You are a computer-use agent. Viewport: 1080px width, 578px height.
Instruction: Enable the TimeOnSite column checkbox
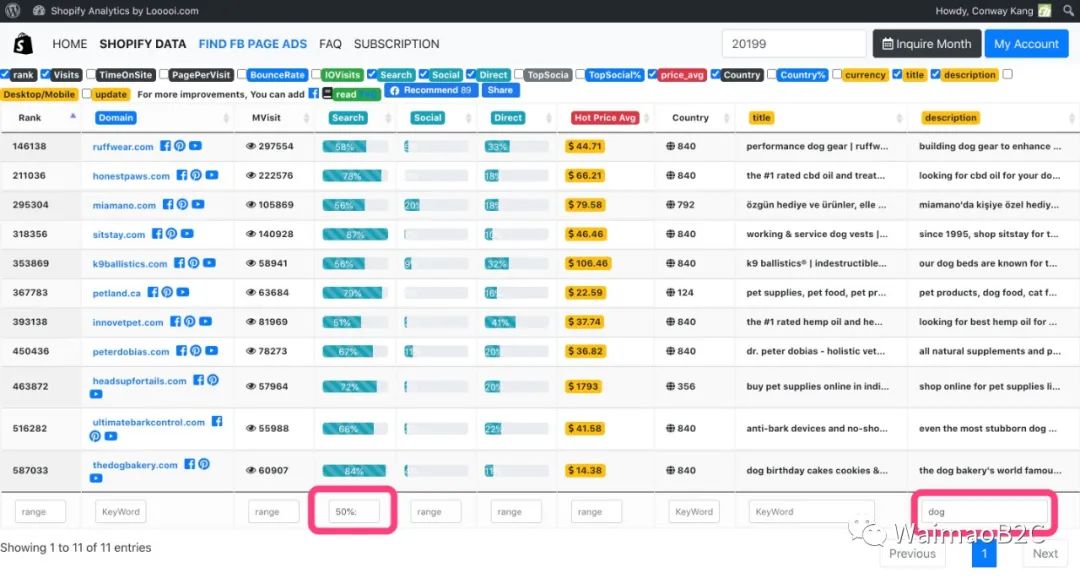point(92,74)
